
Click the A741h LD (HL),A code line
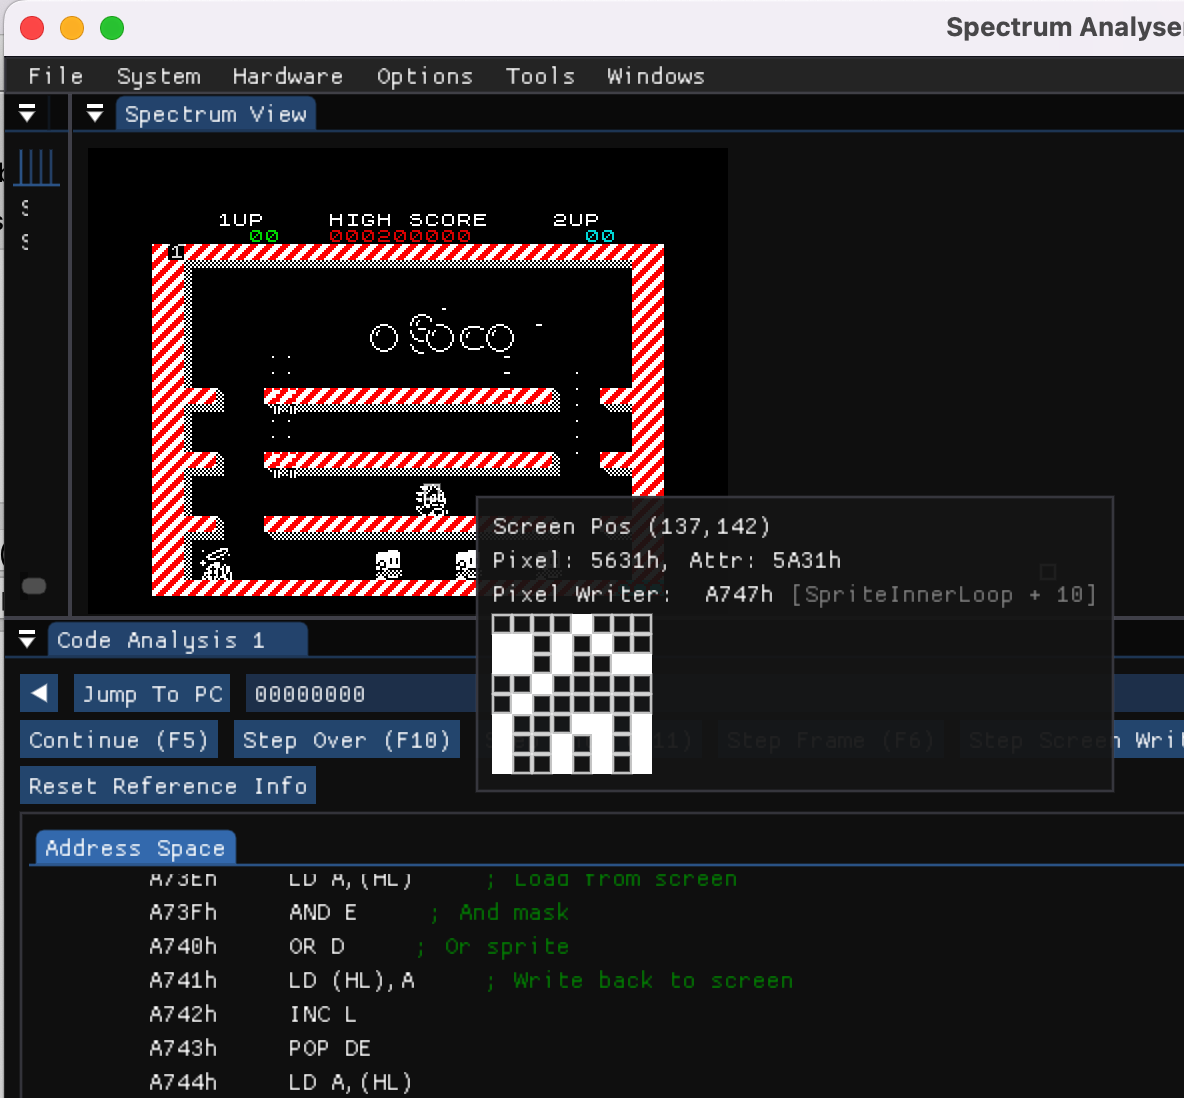[x=468, y=980]
